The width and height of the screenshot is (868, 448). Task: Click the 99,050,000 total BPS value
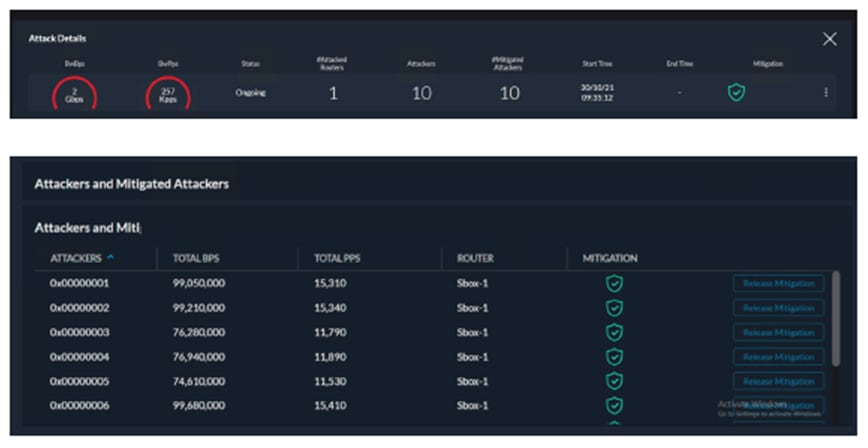point(199,284)
